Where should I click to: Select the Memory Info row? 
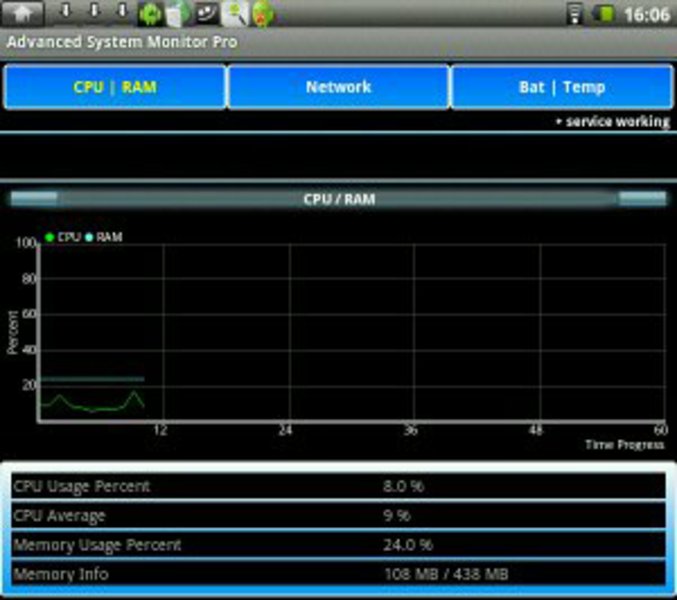click(x=338, y=574)
